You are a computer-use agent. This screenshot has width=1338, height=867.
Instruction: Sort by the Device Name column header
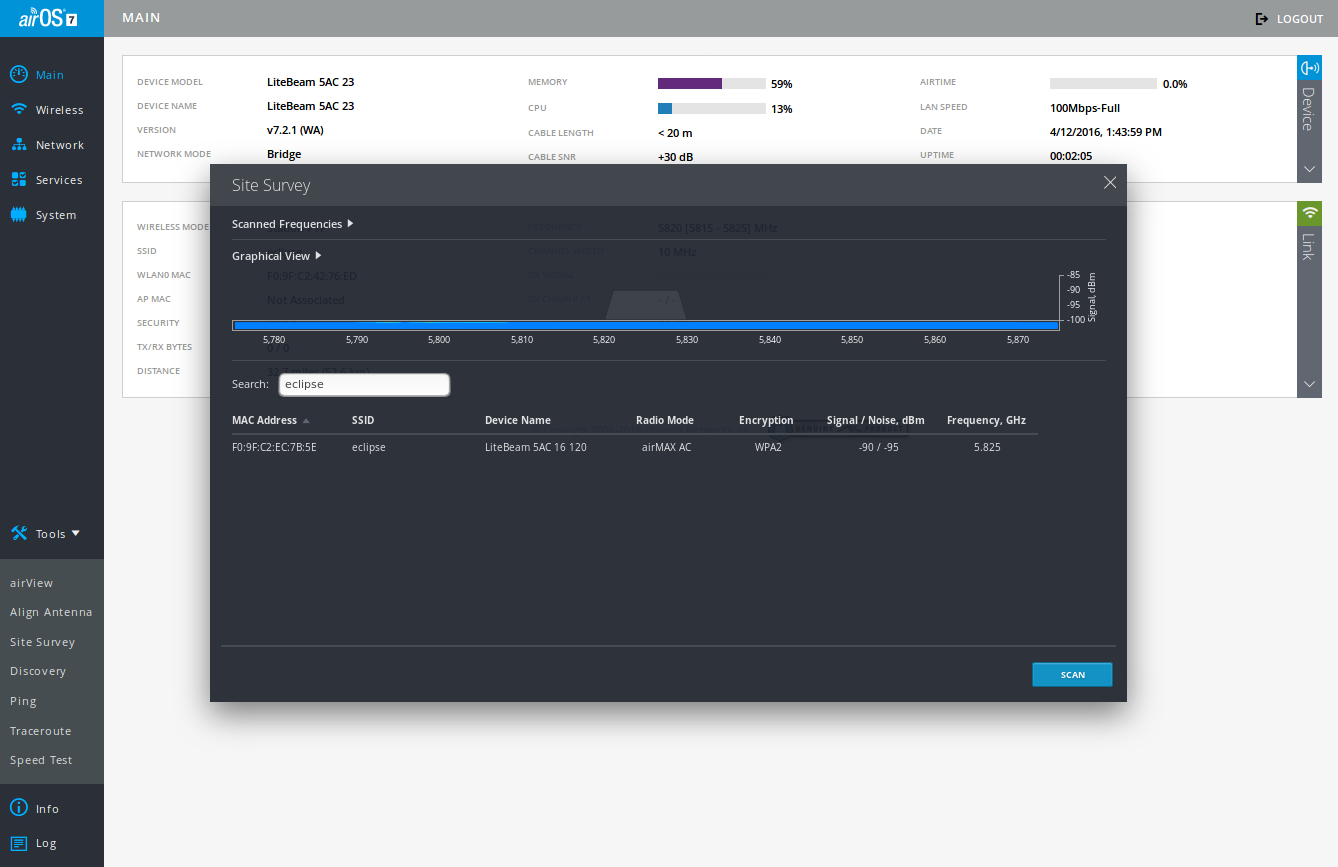(518, 420)
